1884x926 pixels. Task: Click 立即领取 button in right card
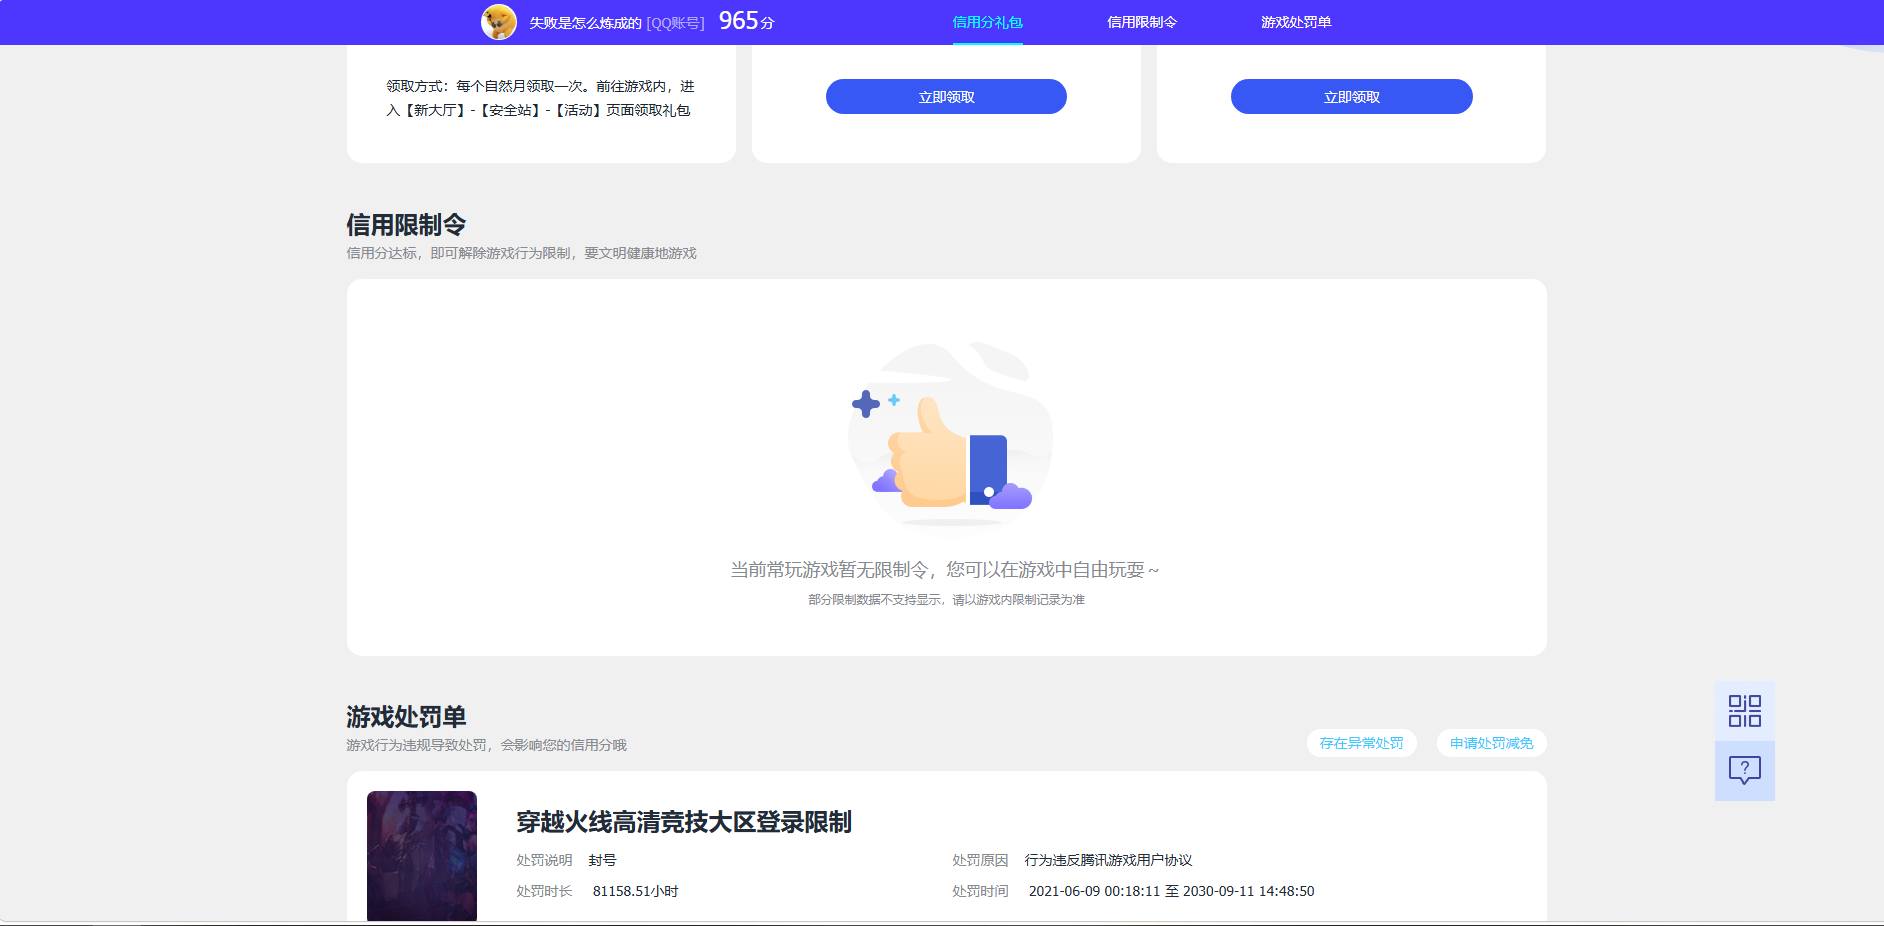coord(1351,97)
